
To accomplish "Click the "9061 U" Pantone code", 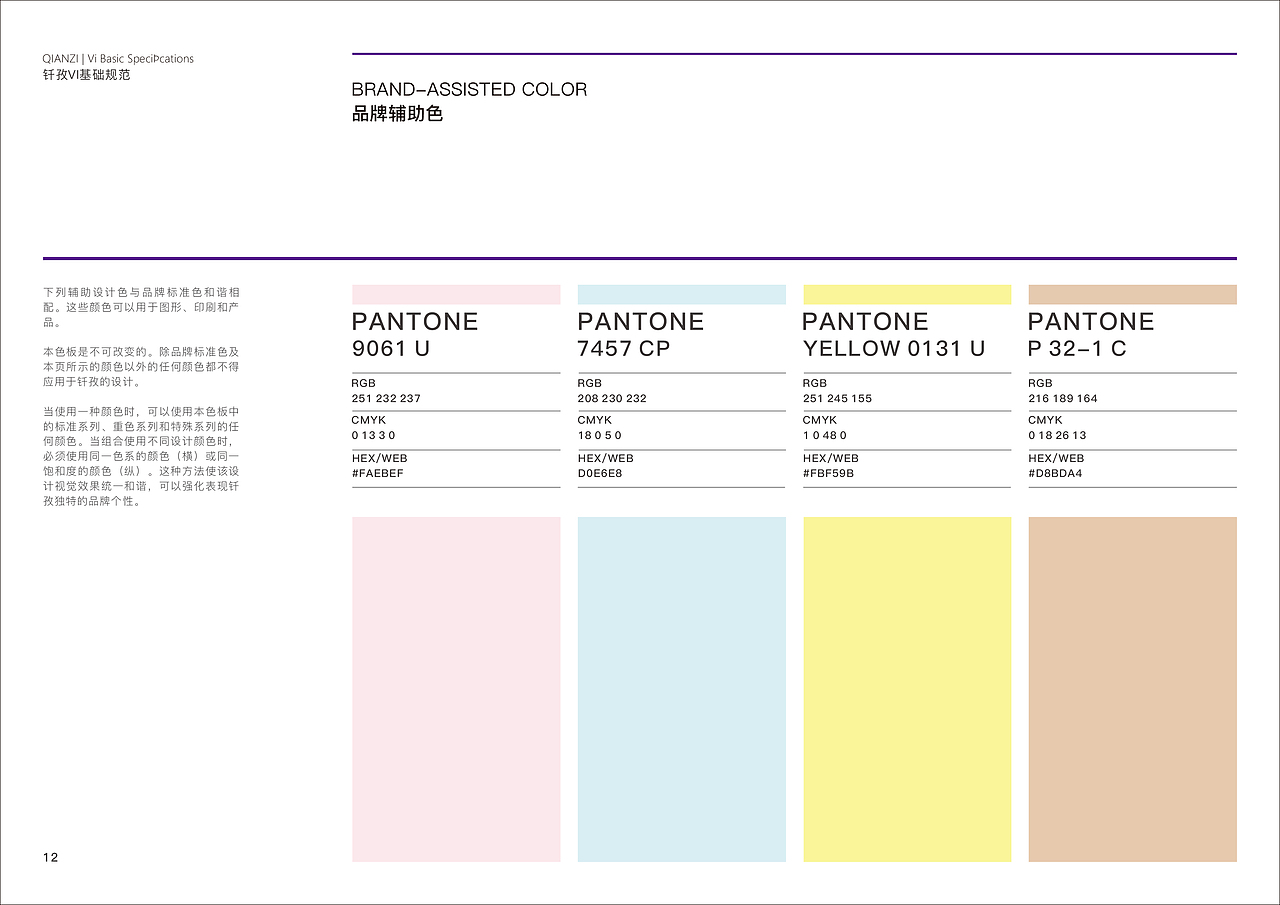I will [391, 349].
